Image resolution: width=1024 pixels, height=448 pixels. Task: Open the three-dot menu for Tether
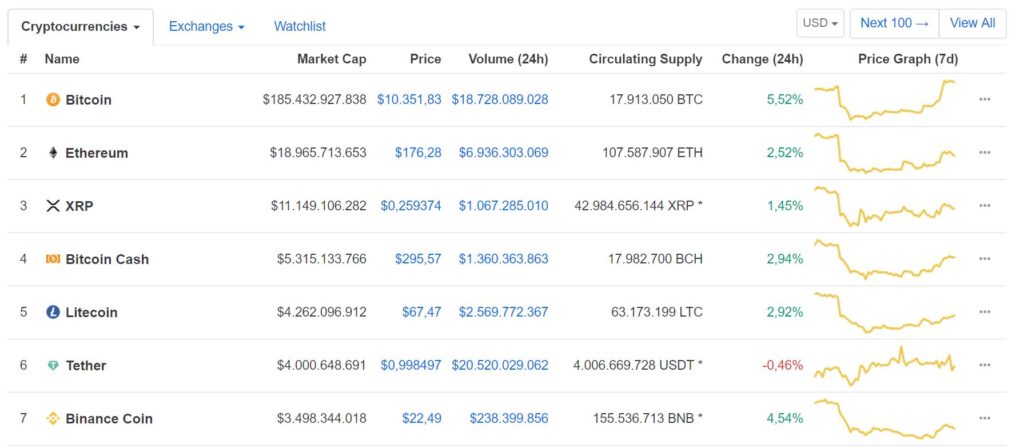(x=985, y=366)
